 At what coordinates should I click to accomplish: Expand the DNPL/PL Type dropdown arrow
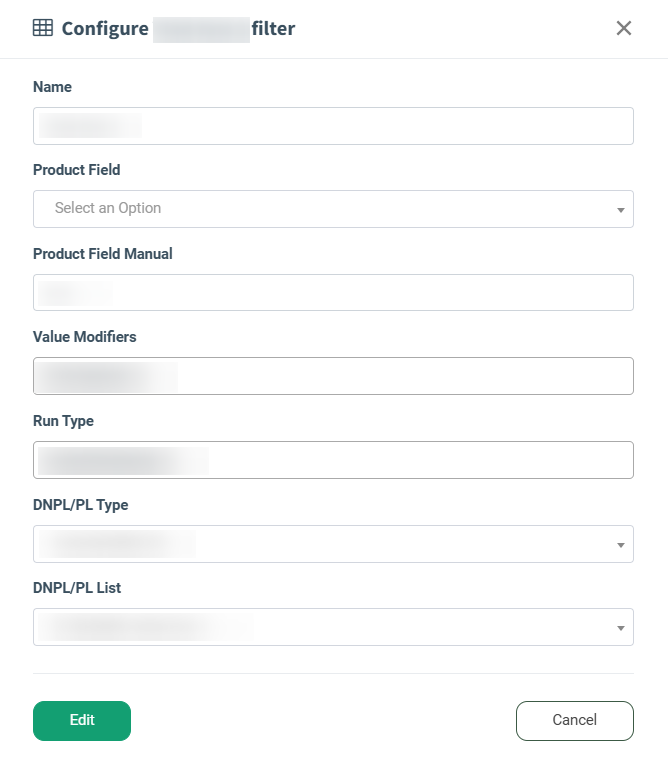click(620, 545)
